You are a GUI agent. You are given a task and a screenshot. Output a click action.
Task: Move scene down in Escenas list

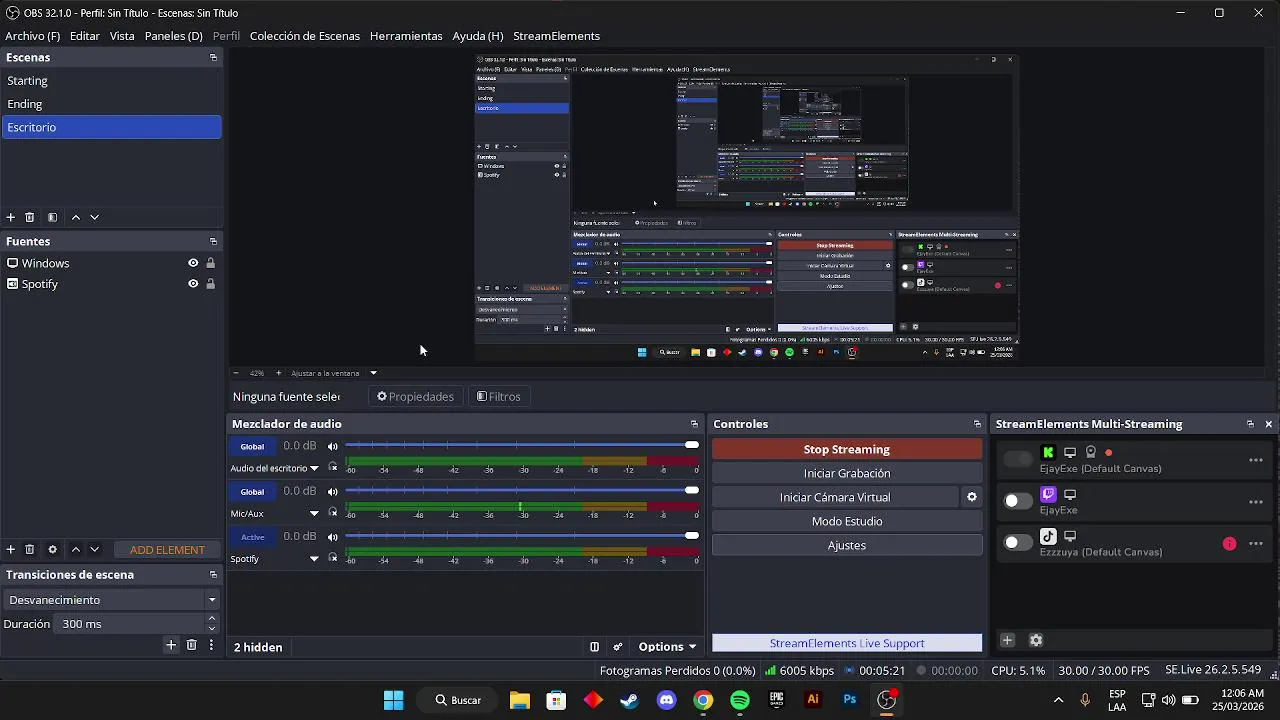click(95, 217)
